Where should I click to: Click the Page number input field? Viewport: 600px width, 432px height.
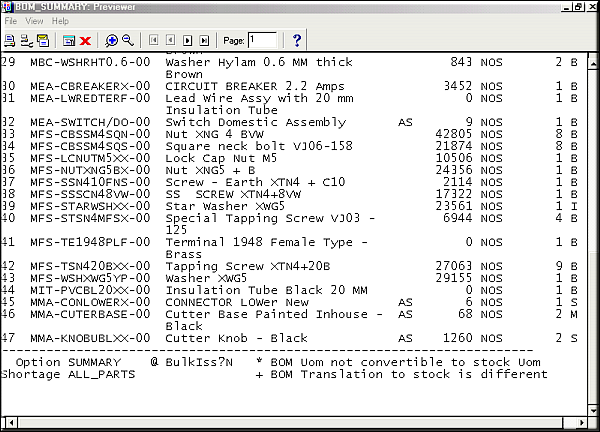[262, 40]
